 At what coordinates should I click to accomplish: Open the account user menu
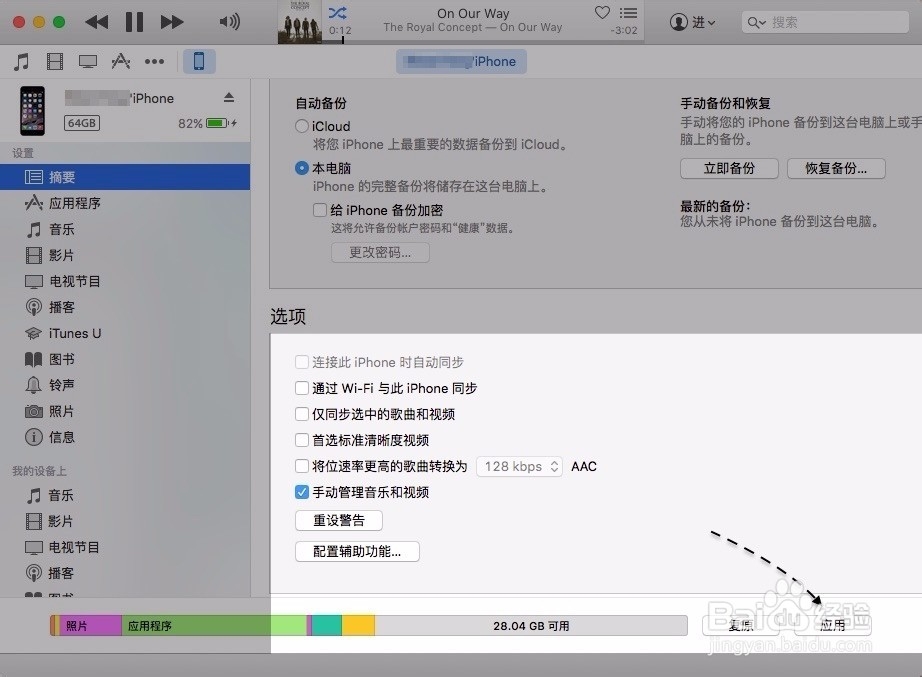coord(692,22)
